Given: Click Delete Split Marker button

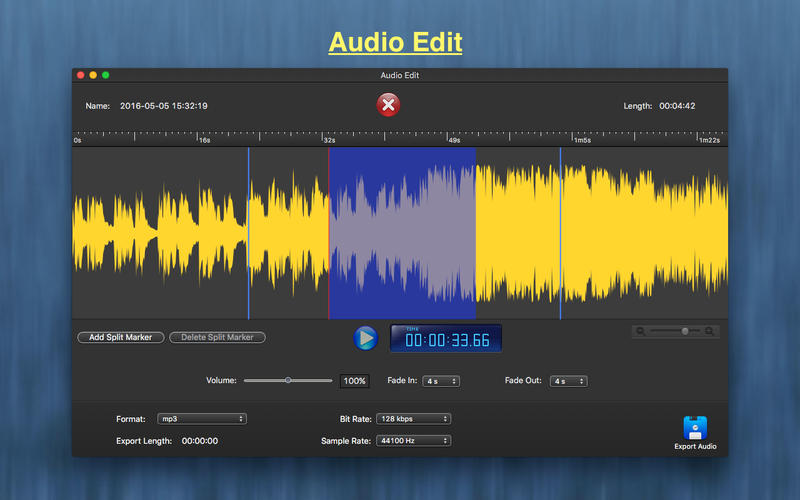Looking at the screenshot, I should point(217,337).
